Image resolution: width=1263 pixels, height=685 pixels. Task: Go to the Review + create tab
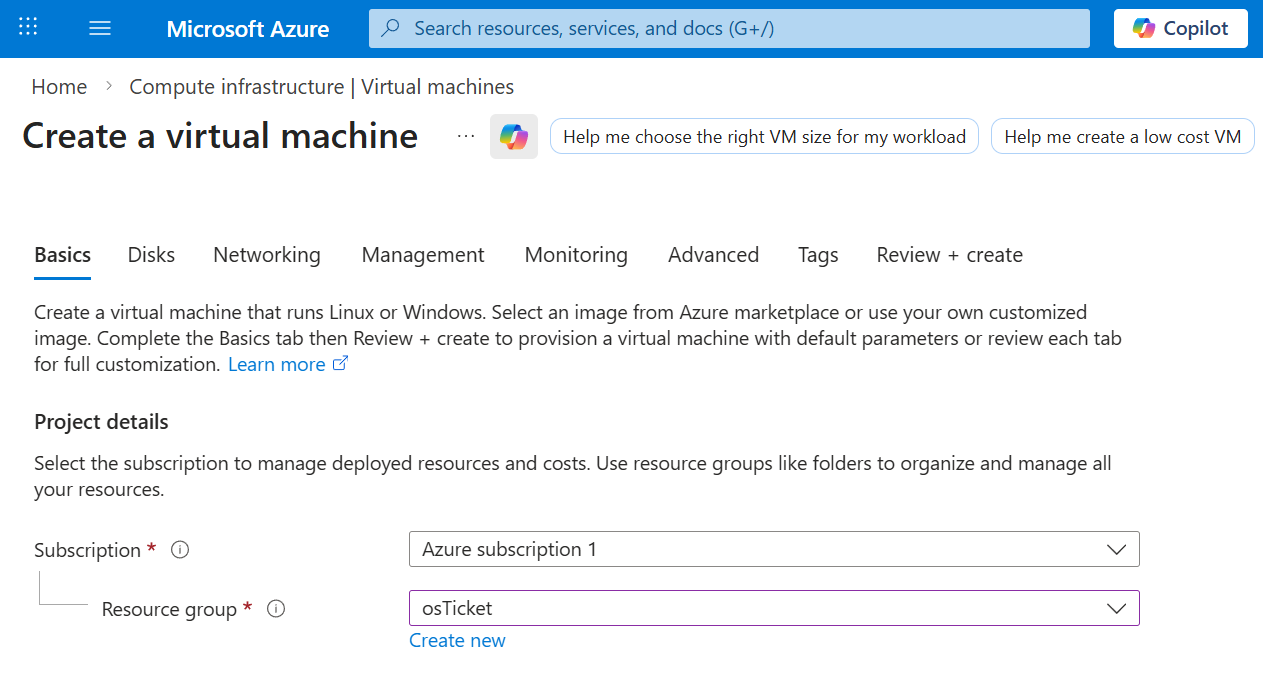pos(949,255)
